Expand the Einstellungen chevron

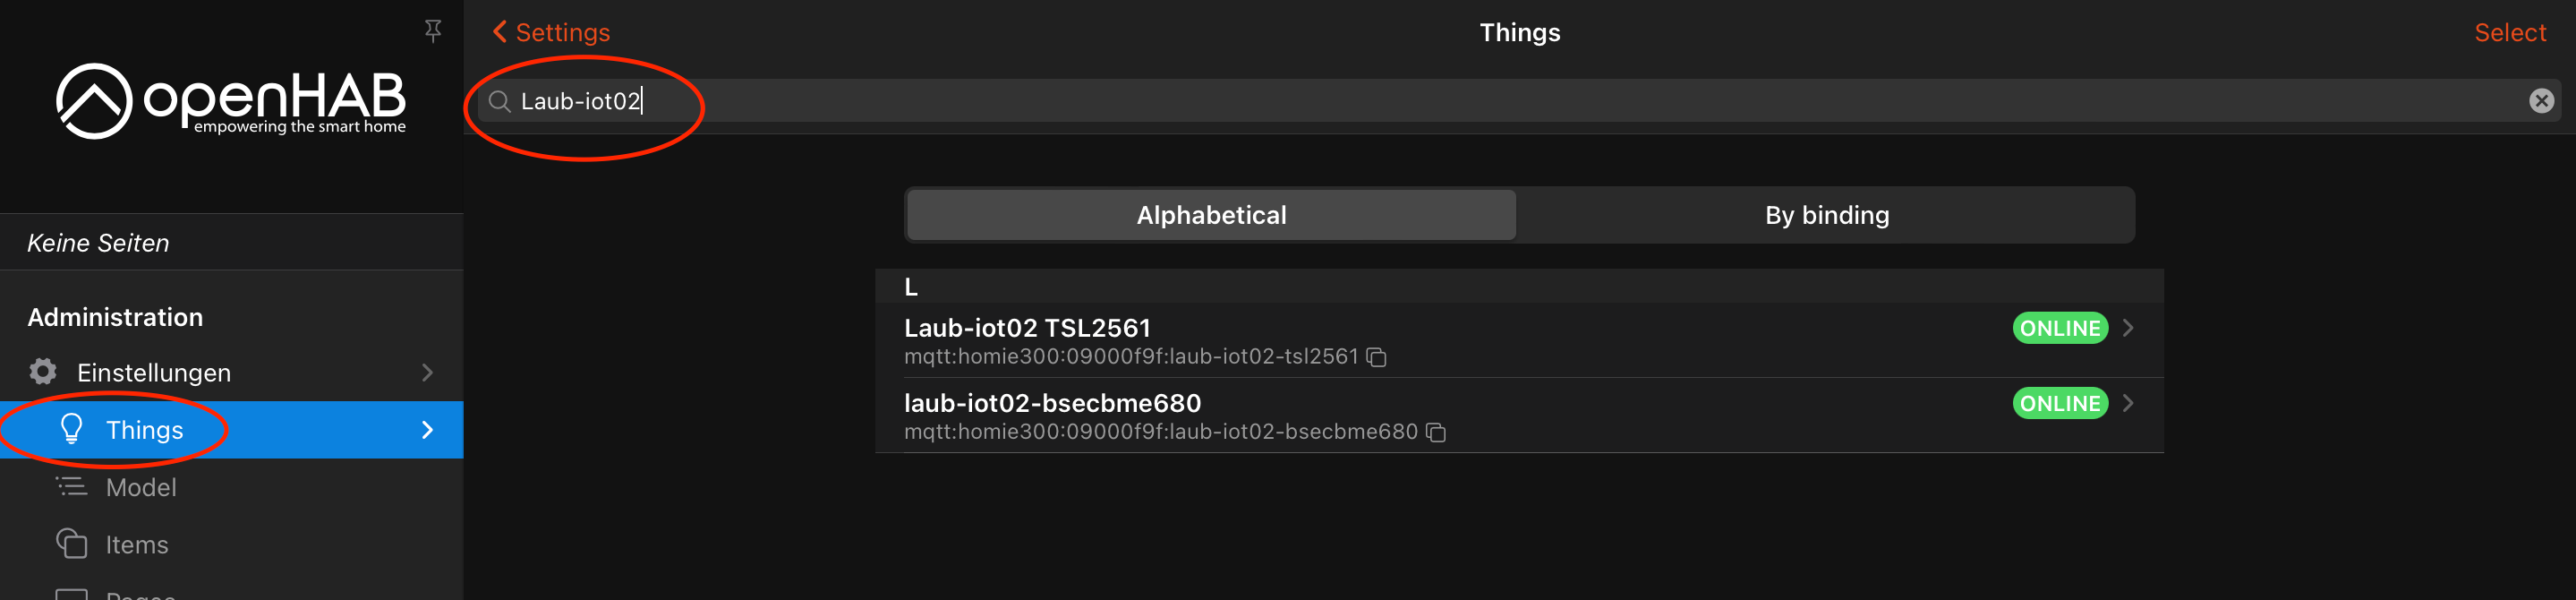[x=427, y=372]
